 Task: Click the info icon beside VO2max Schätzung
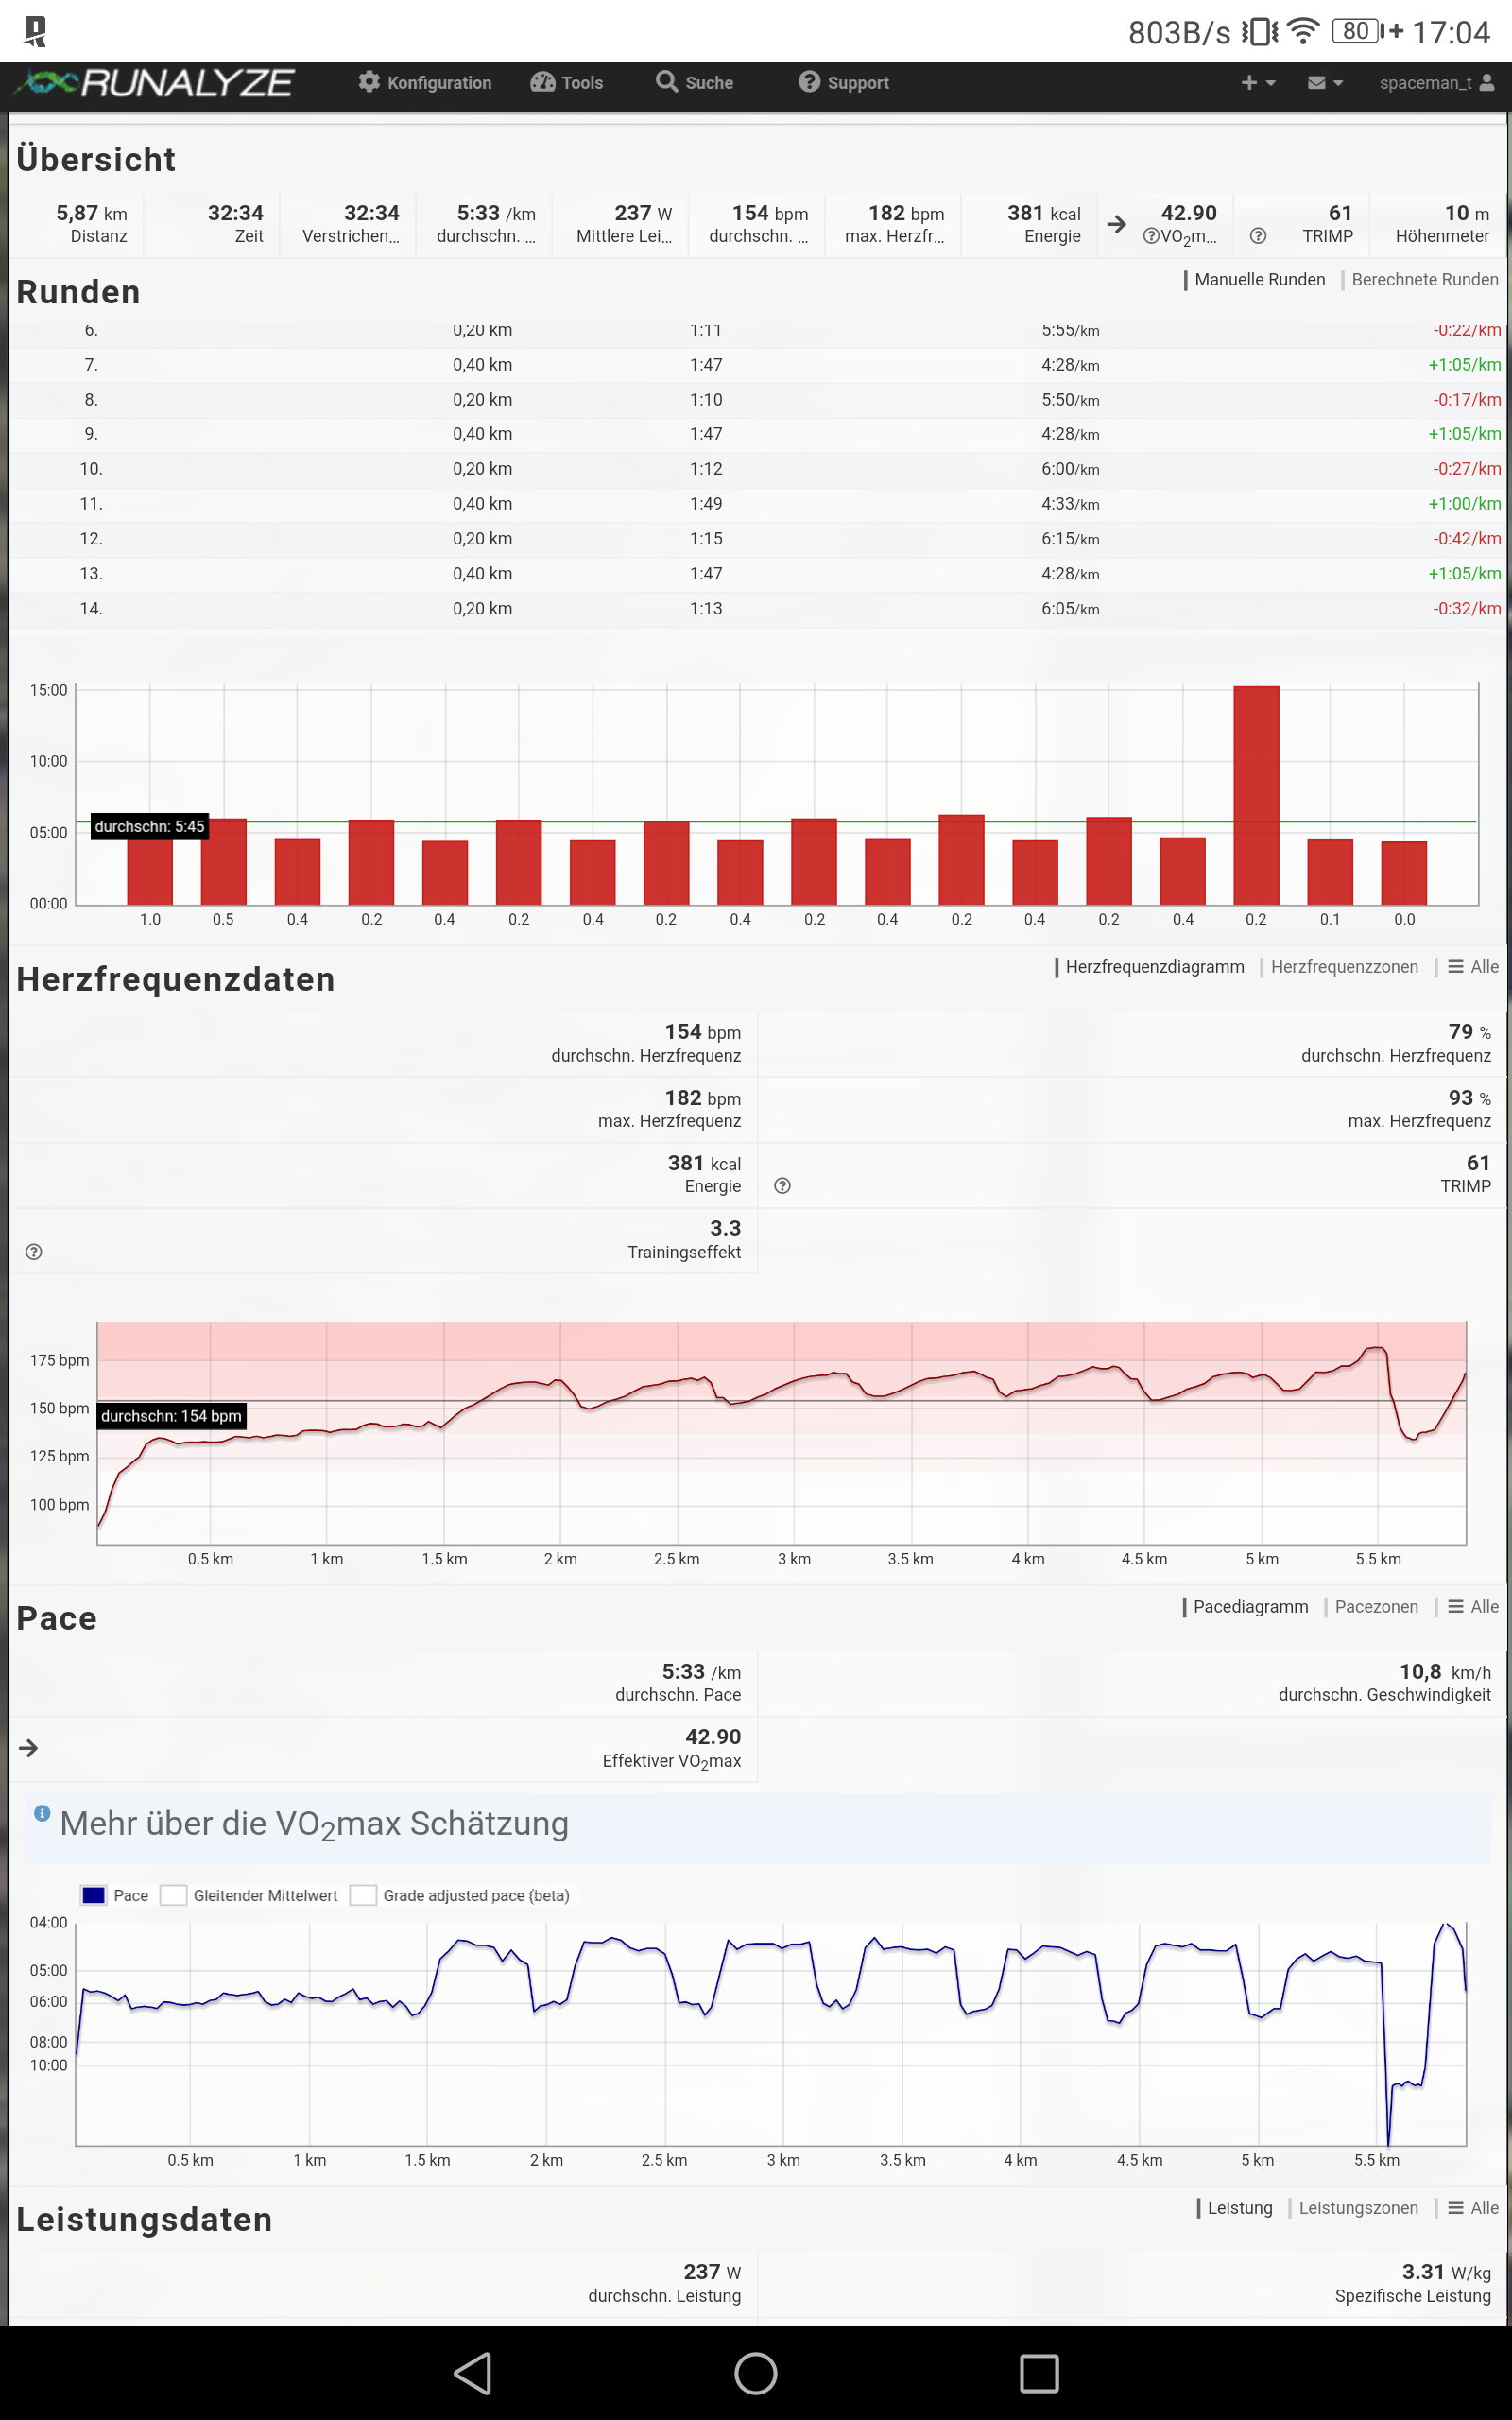point(42,1813)
